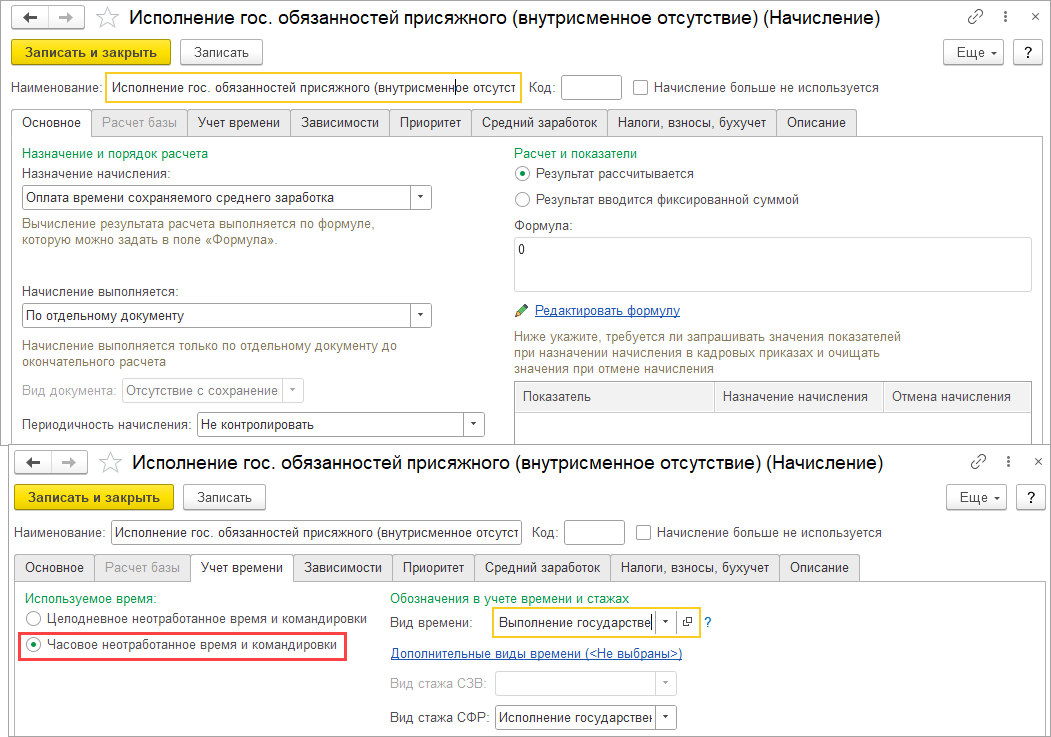Click the chain link icon in the lower form header
Image resolution: width=1051 pixels, height=737 pixels.
[x=979, y=462]
